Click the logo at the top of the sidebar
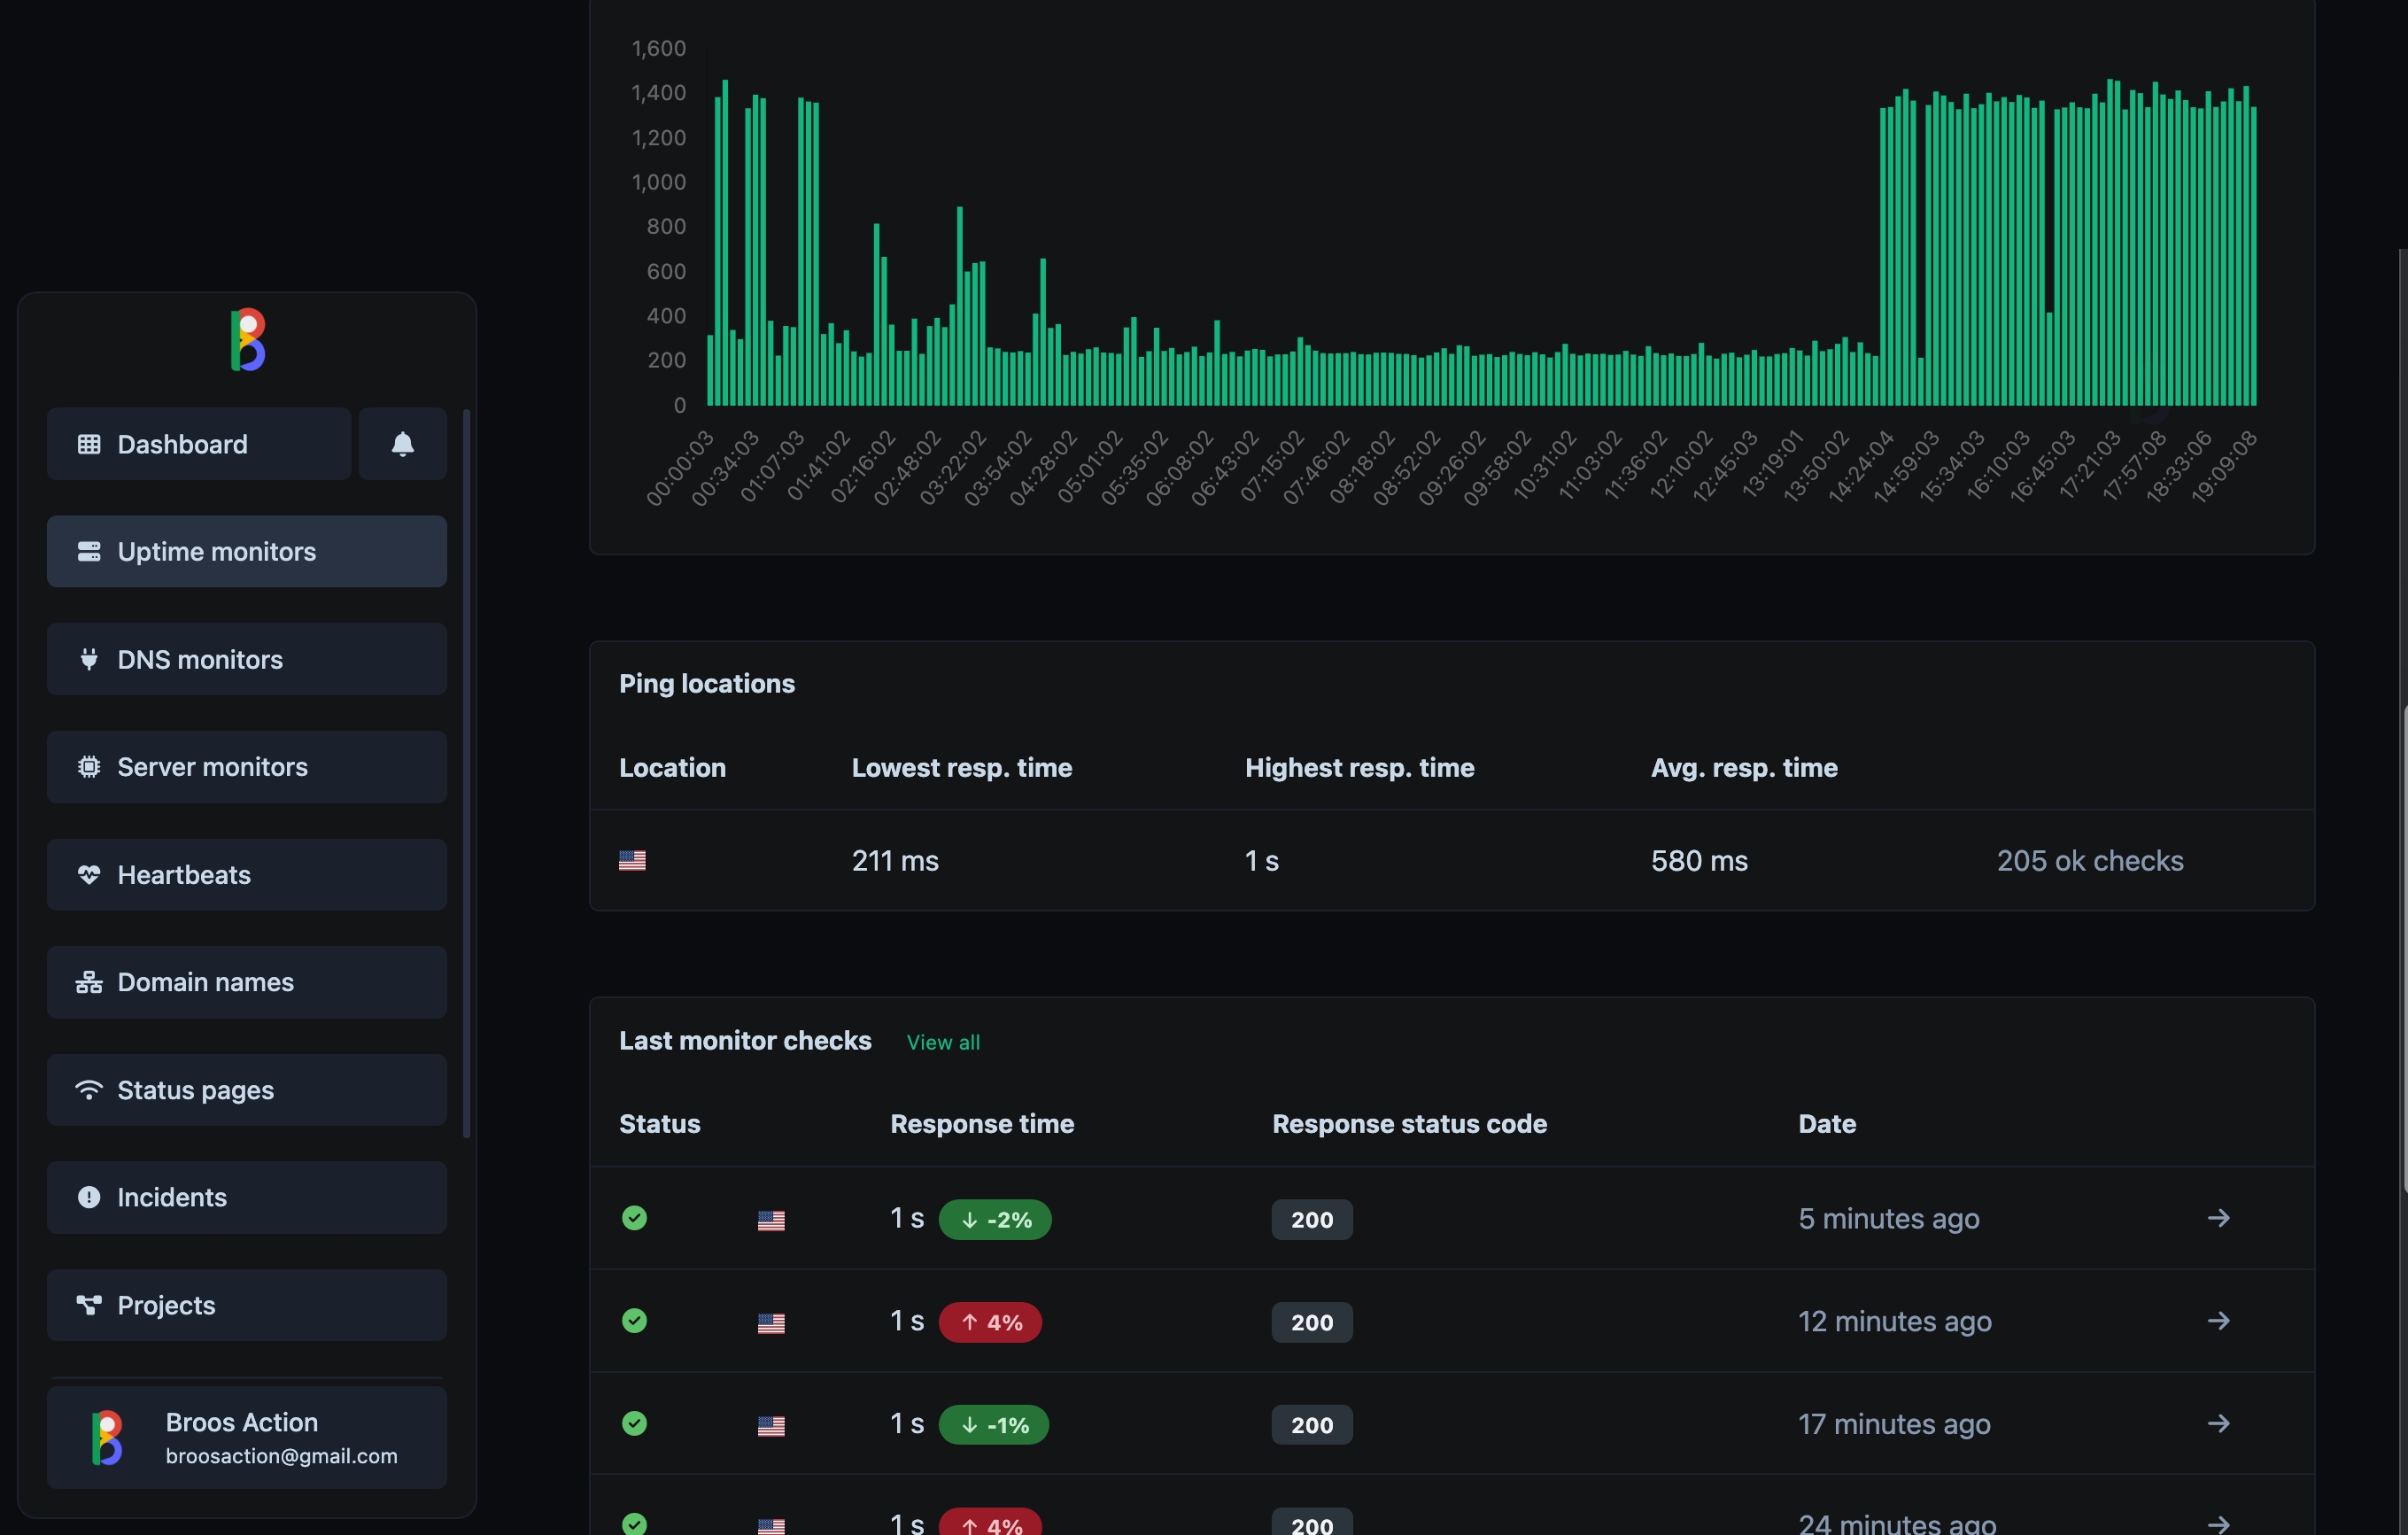The width and height of the screenshot is (2408, 1535). [247, 340]
